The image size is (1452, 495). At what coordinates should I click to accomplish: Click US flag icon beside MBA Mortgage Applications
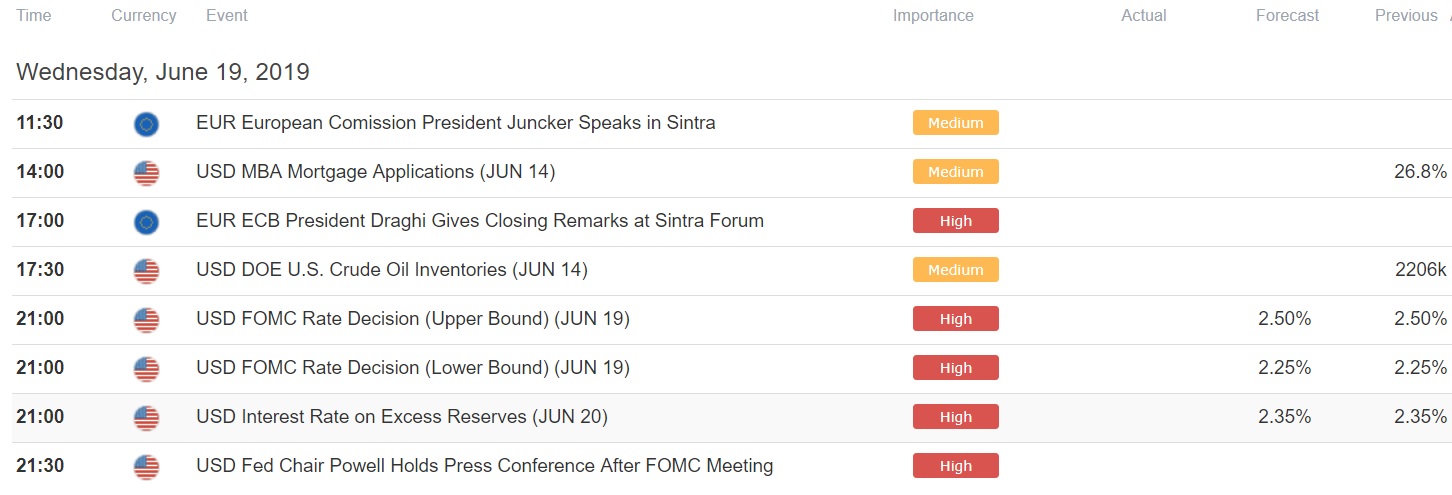pyautogui.click(x=146, y=173)
